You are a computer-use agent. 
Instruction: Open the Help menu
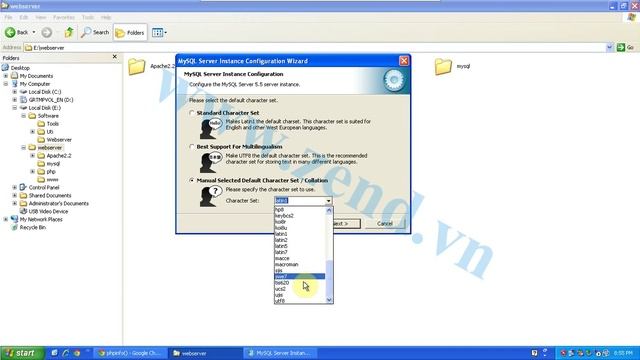click(106, 18)
